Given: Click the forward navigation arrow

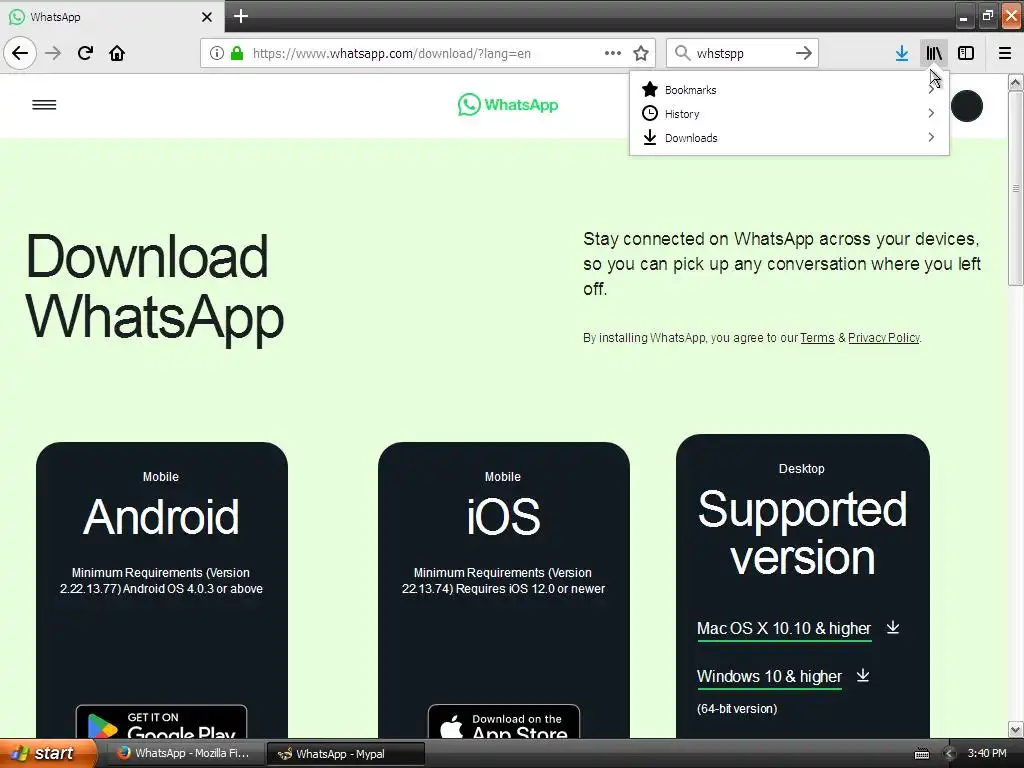Looking at the screenshot, I should pyautogui.click(x=53, y=53).
